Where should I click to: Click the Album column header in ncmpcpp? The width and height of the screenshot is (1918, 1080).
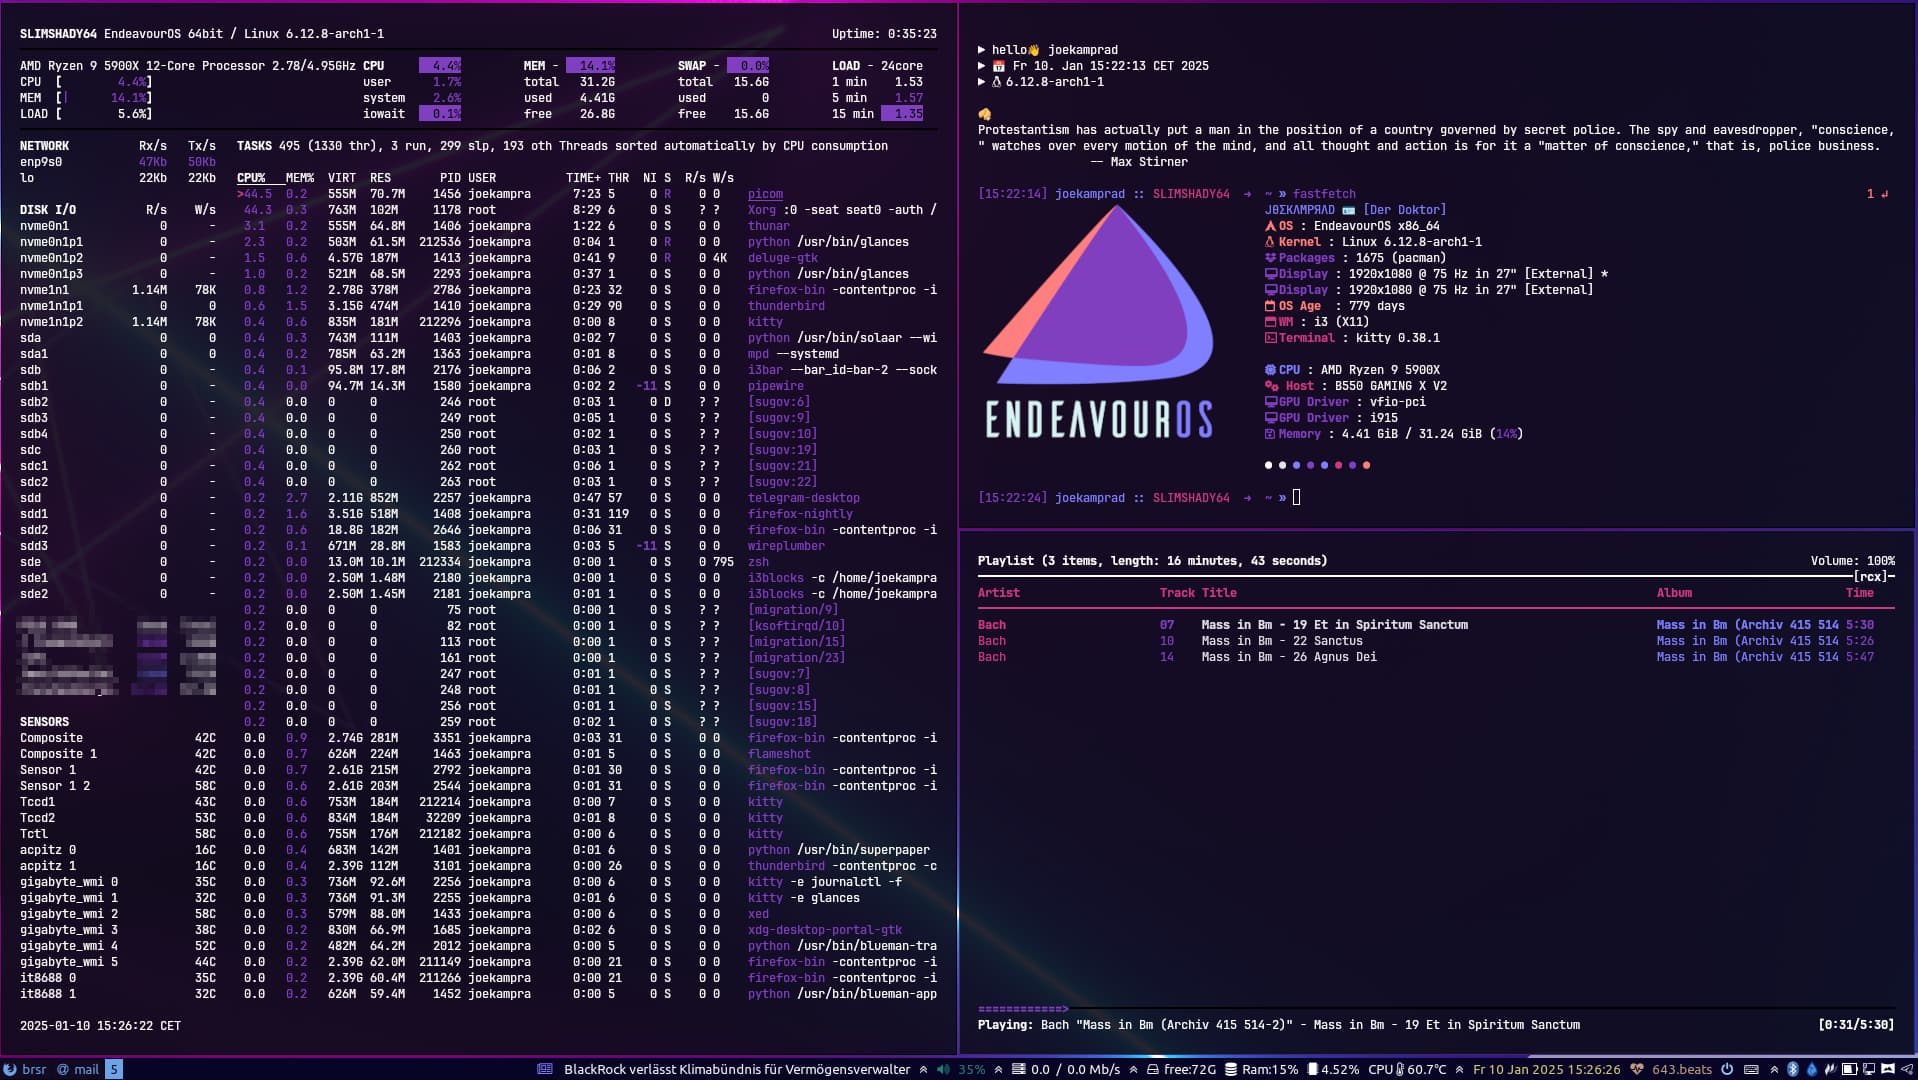1674,593
